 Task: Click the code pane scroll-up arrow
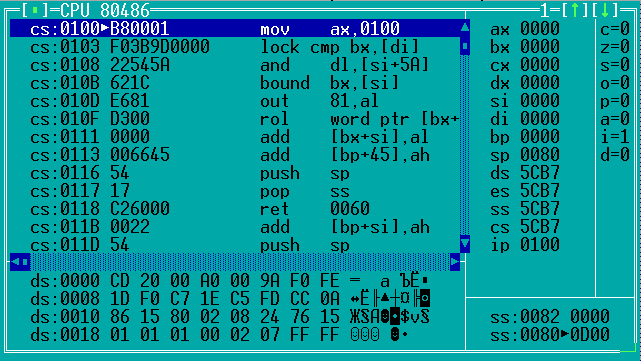coord(465,28)
